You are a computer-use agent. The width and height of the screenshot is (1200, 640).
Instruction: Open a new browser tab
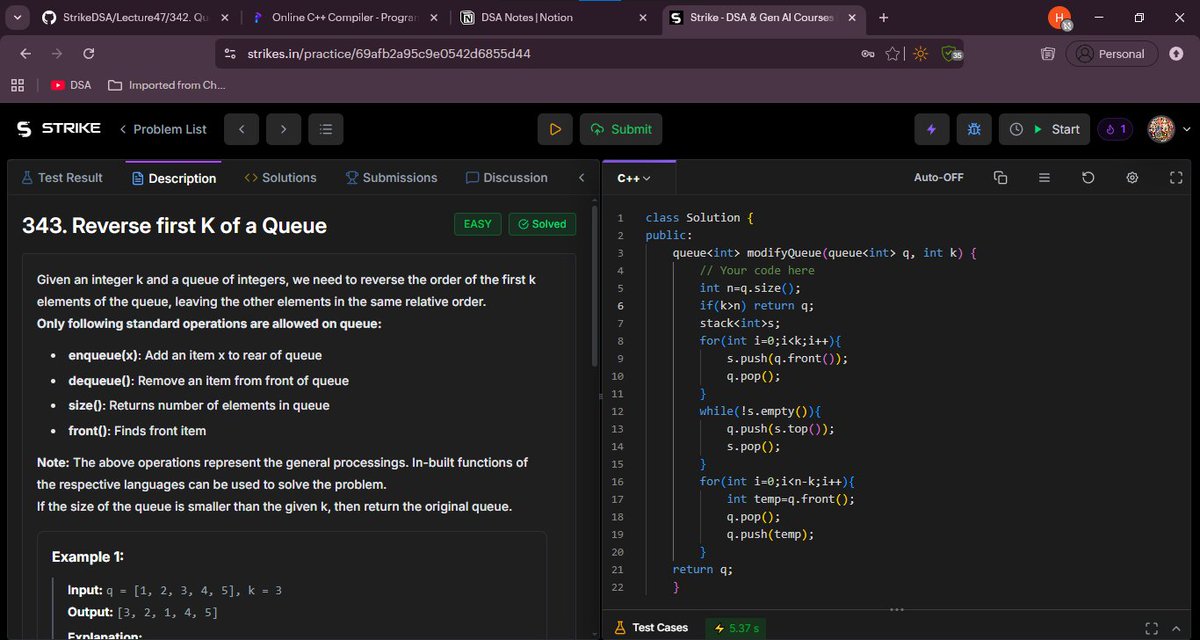click(883, 17)
